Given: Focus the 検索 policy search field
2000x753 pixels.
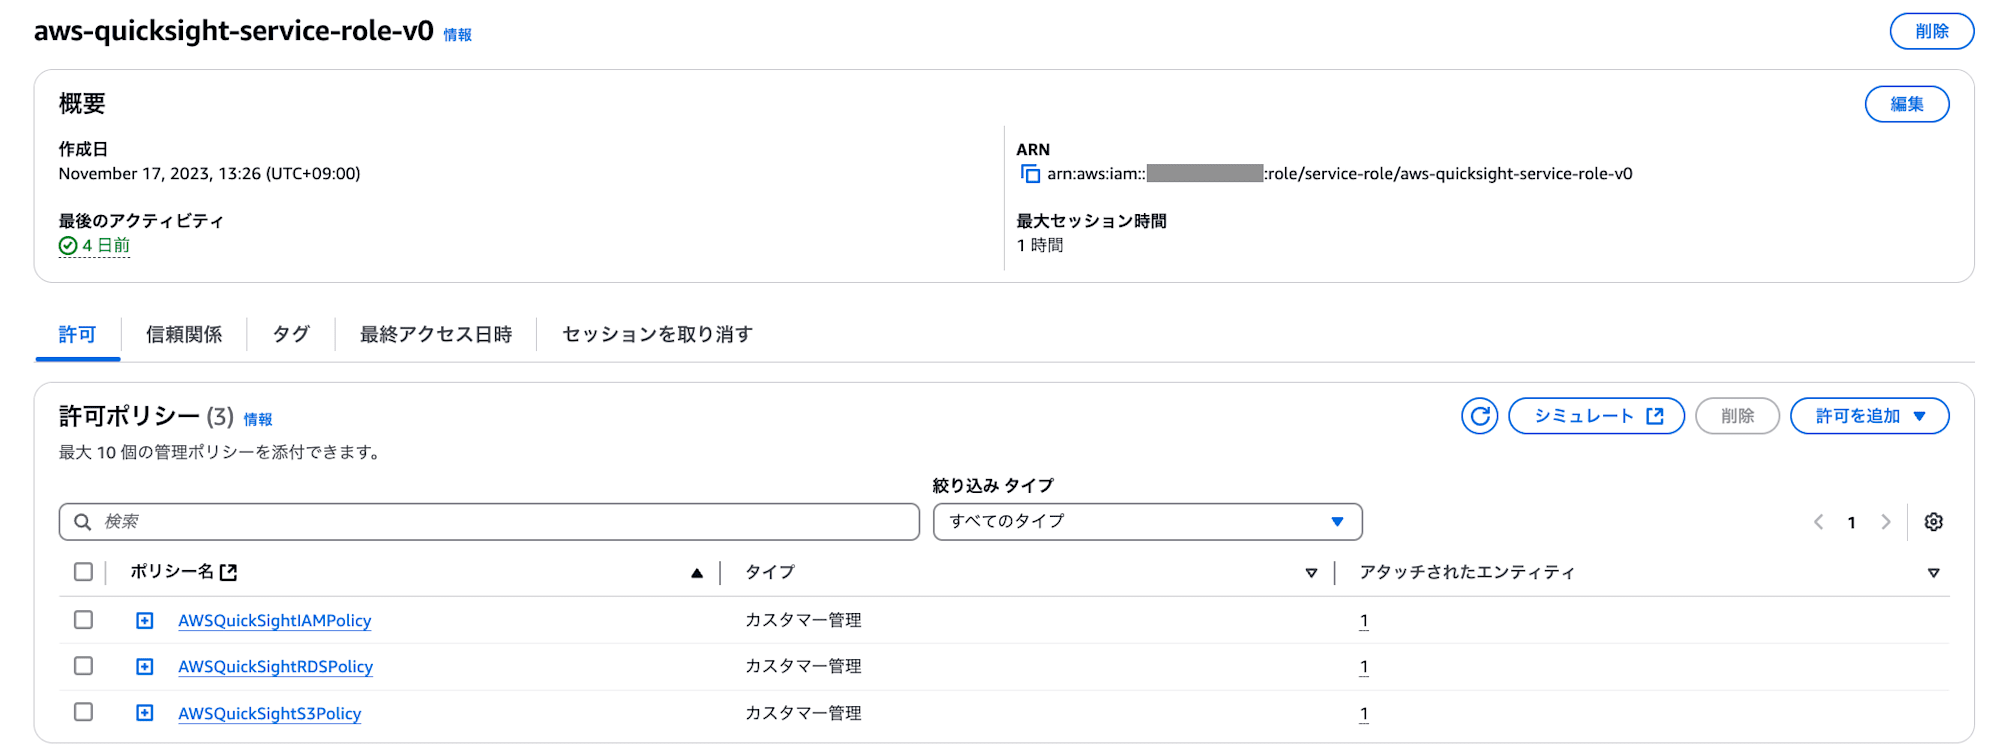Looking at the screenshot, I should click(x=489, y=522).
